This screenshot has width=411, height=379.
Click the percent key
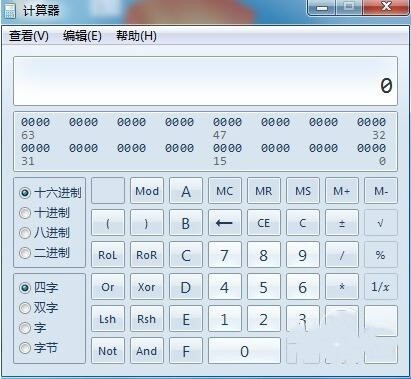[381, 255]
